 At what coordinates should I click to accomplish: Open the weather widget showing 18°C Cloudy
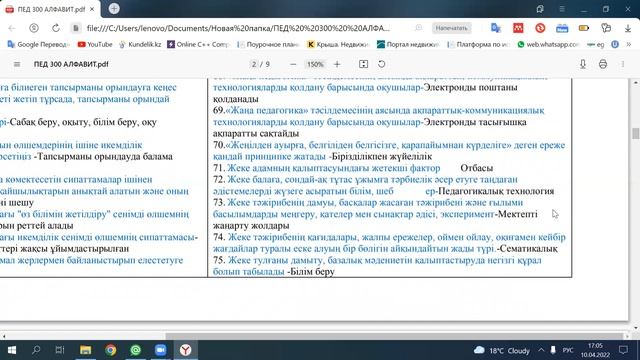coord(502,350)
